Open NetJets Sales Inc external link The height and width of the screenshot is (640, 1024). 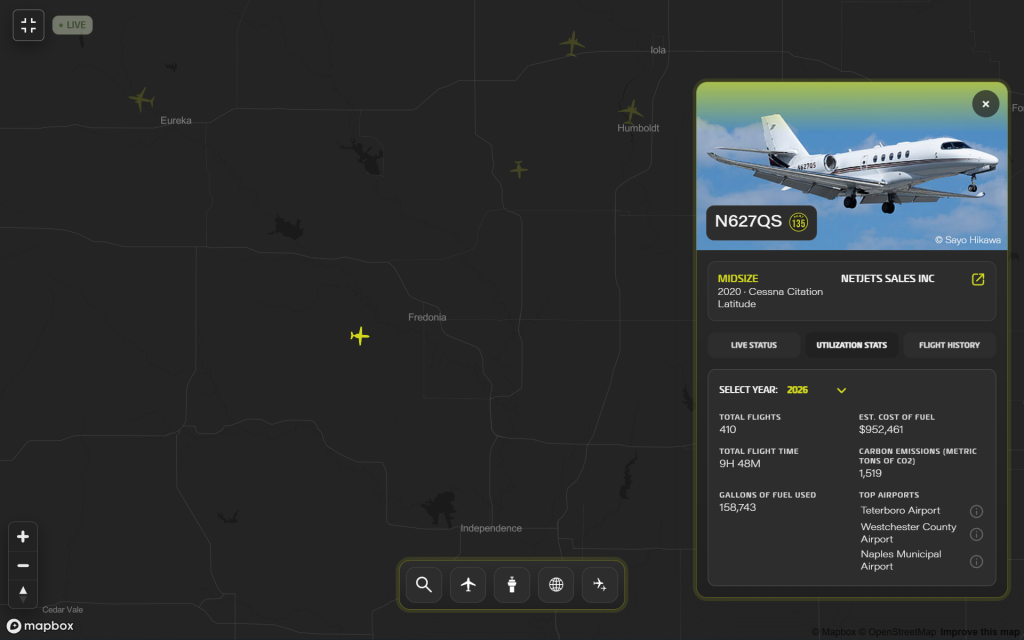coord(978,280)
